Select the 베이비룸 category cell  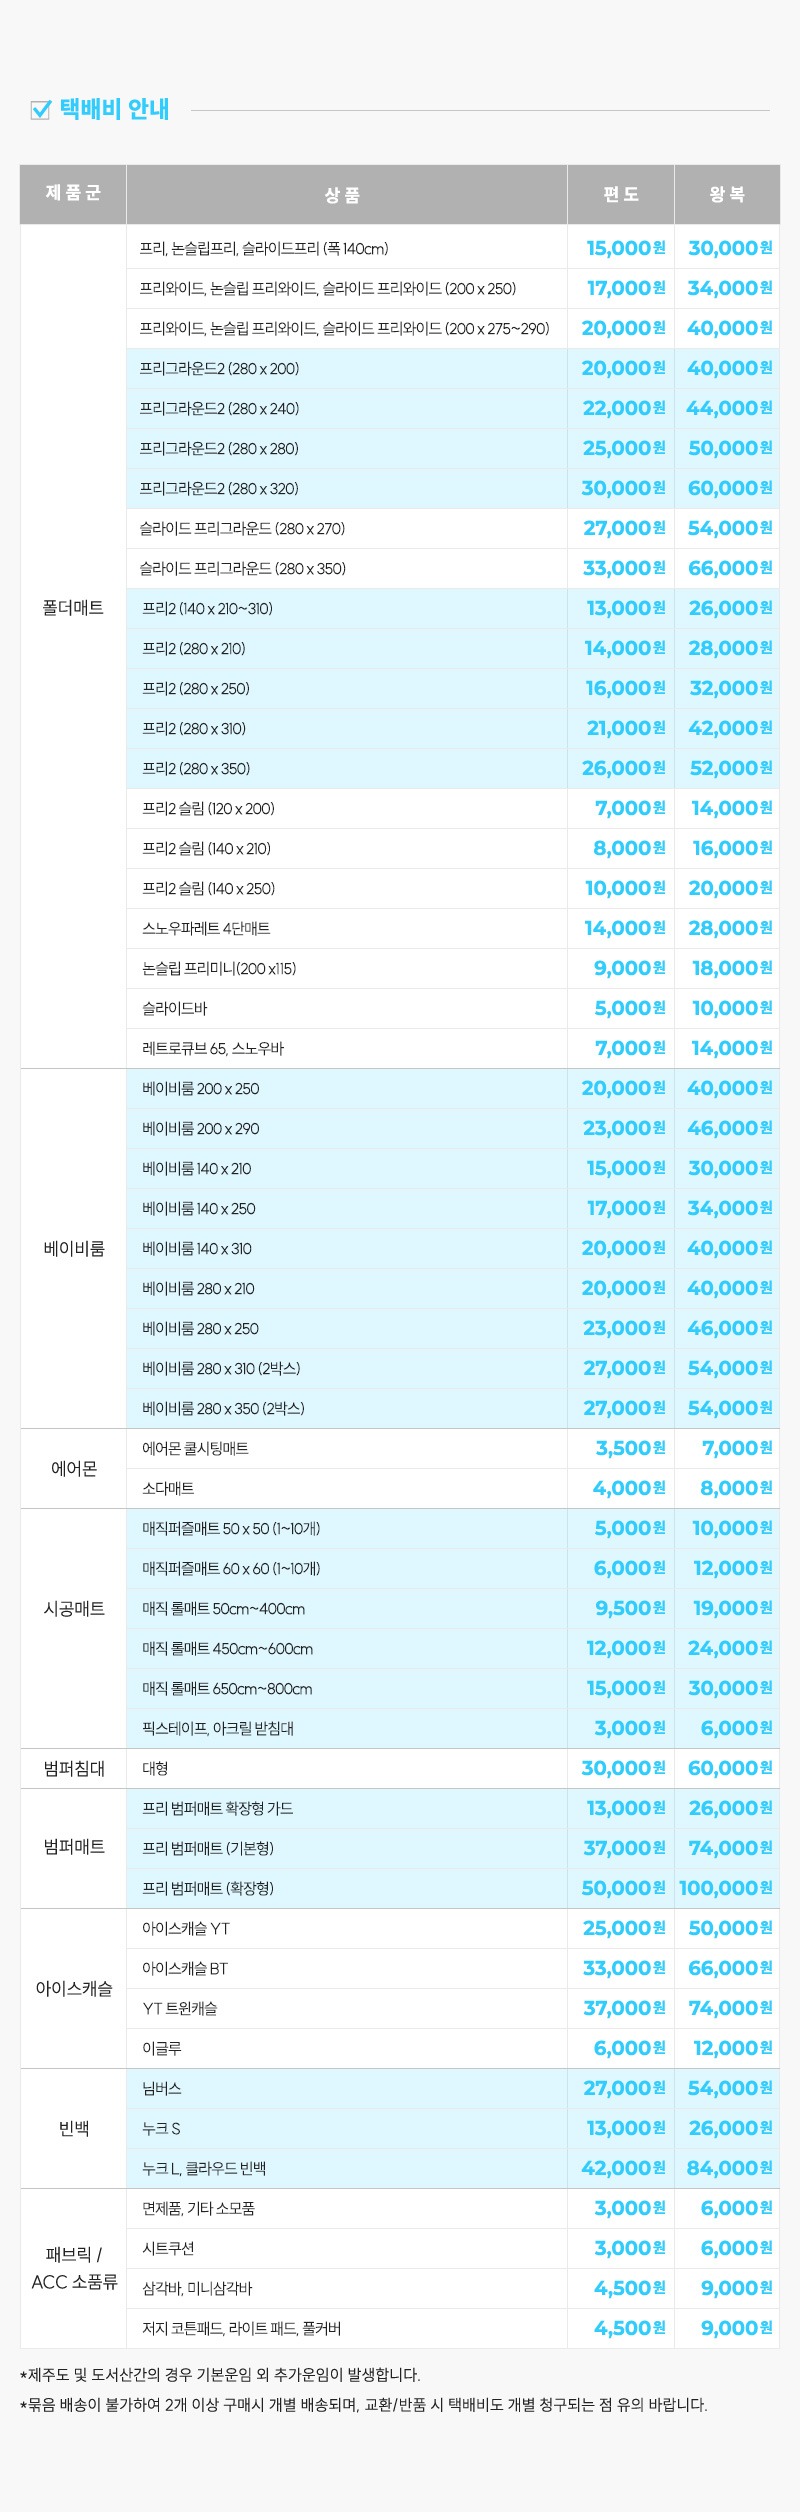coord(74,1248)
